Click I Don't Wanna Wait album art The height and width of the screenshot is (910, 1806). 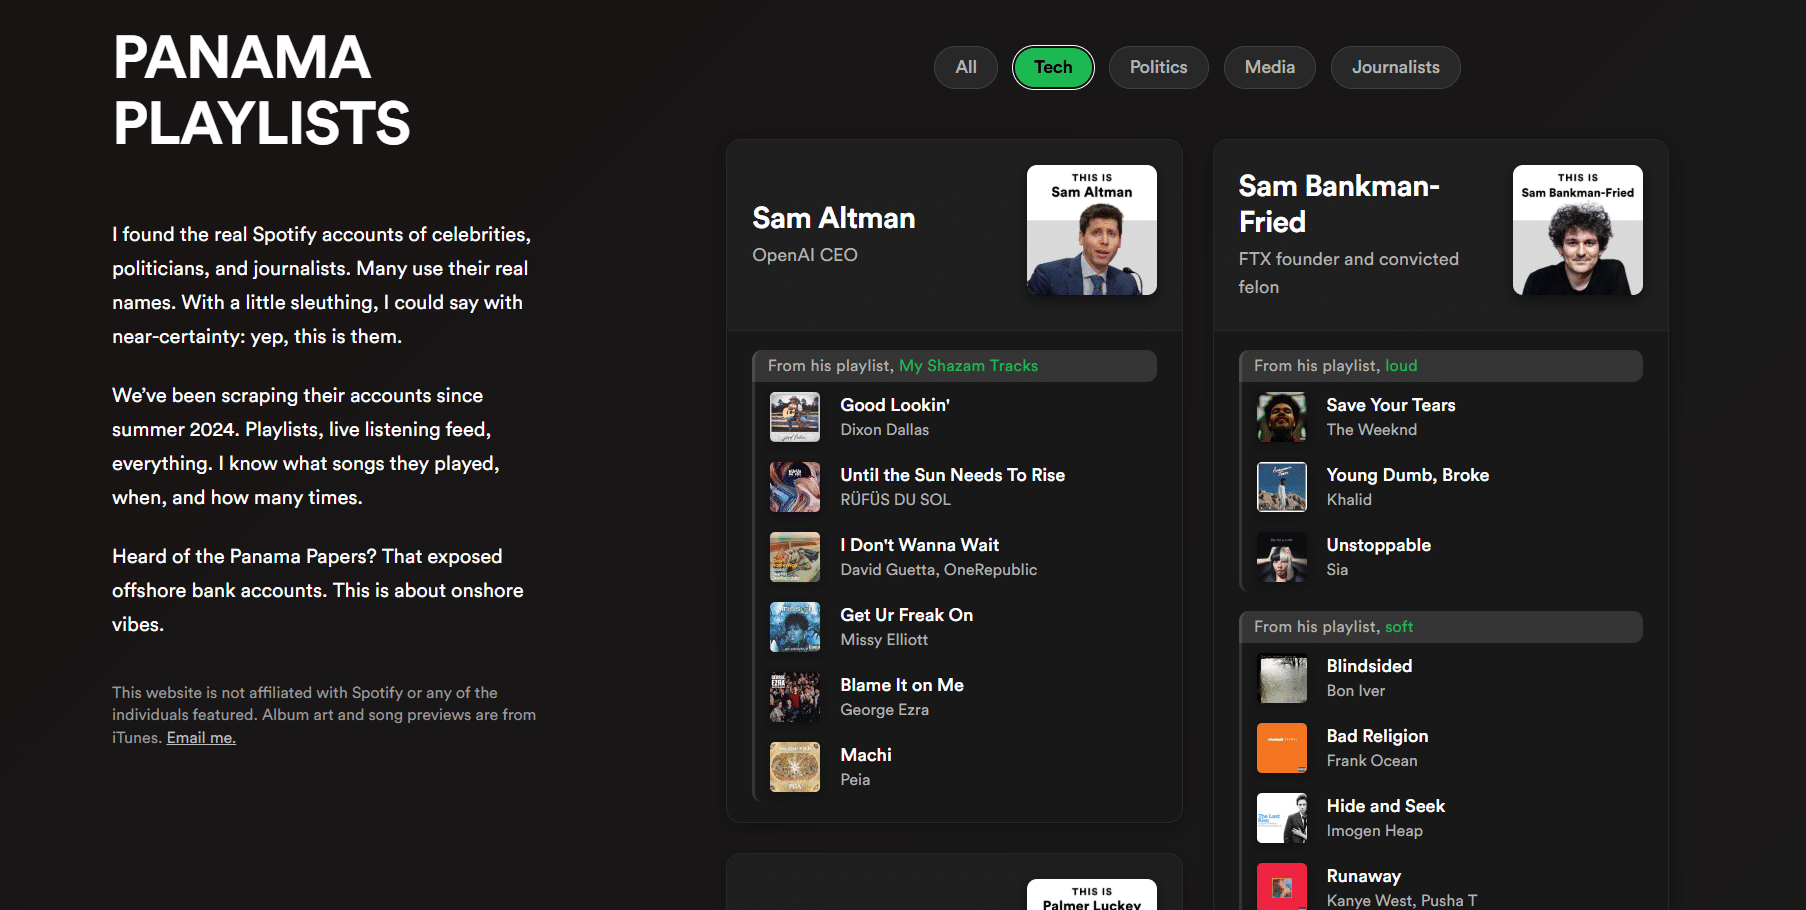click(795, 557)
